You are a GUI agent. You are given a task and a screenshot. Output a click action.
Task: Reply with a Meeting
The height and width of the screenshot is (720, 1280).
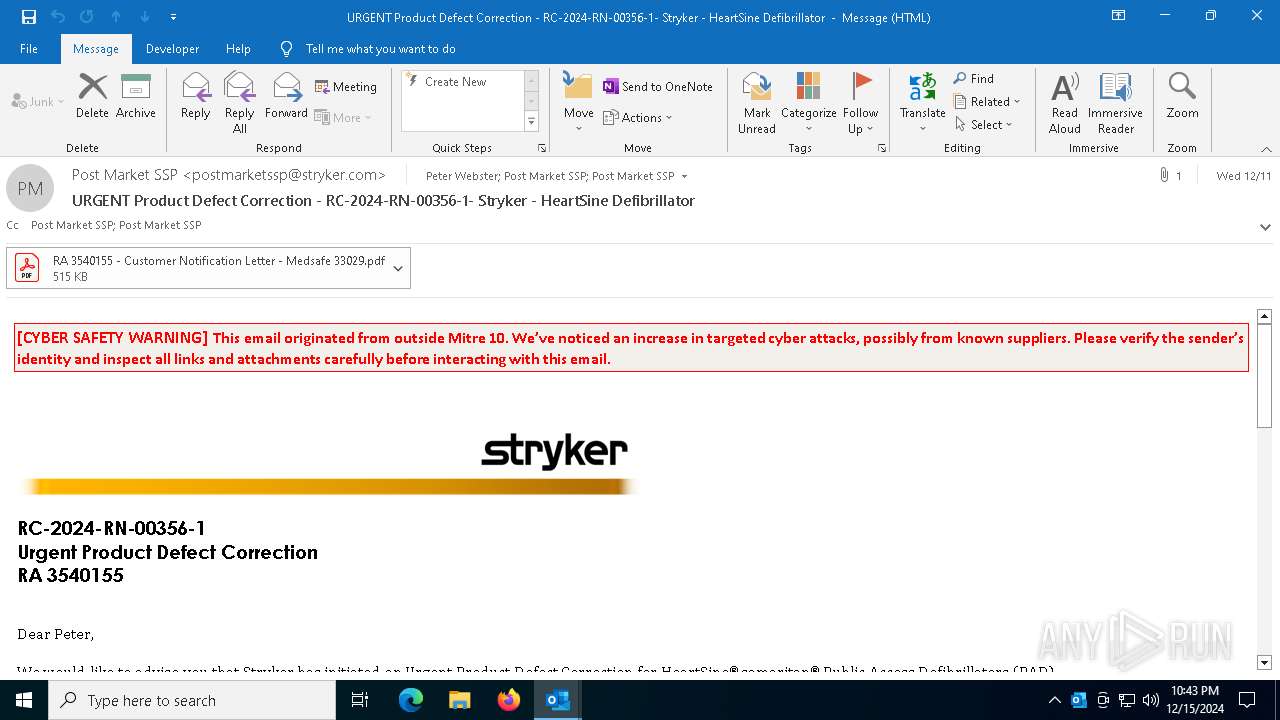pyautogui.click(x=346, y=87)
